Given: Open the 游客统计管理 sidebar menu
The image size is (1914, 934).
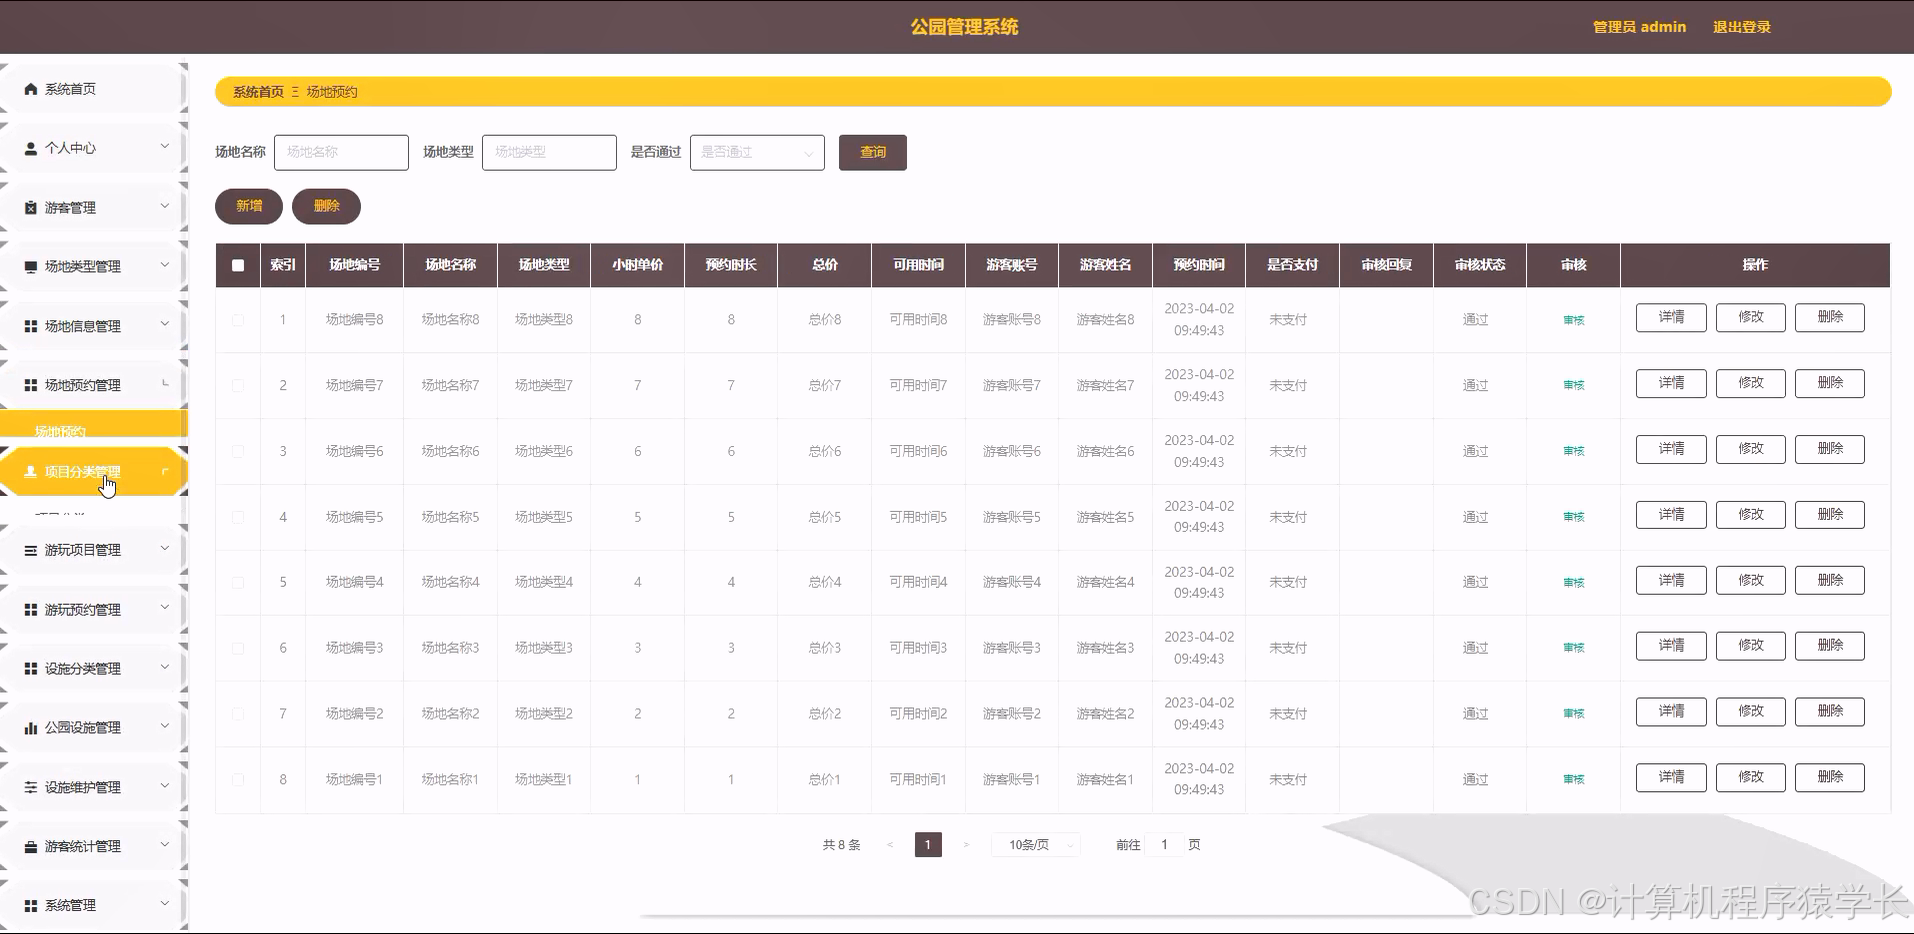Looking at the screenshot, I should pyautogui.click(x=93, y=847).
